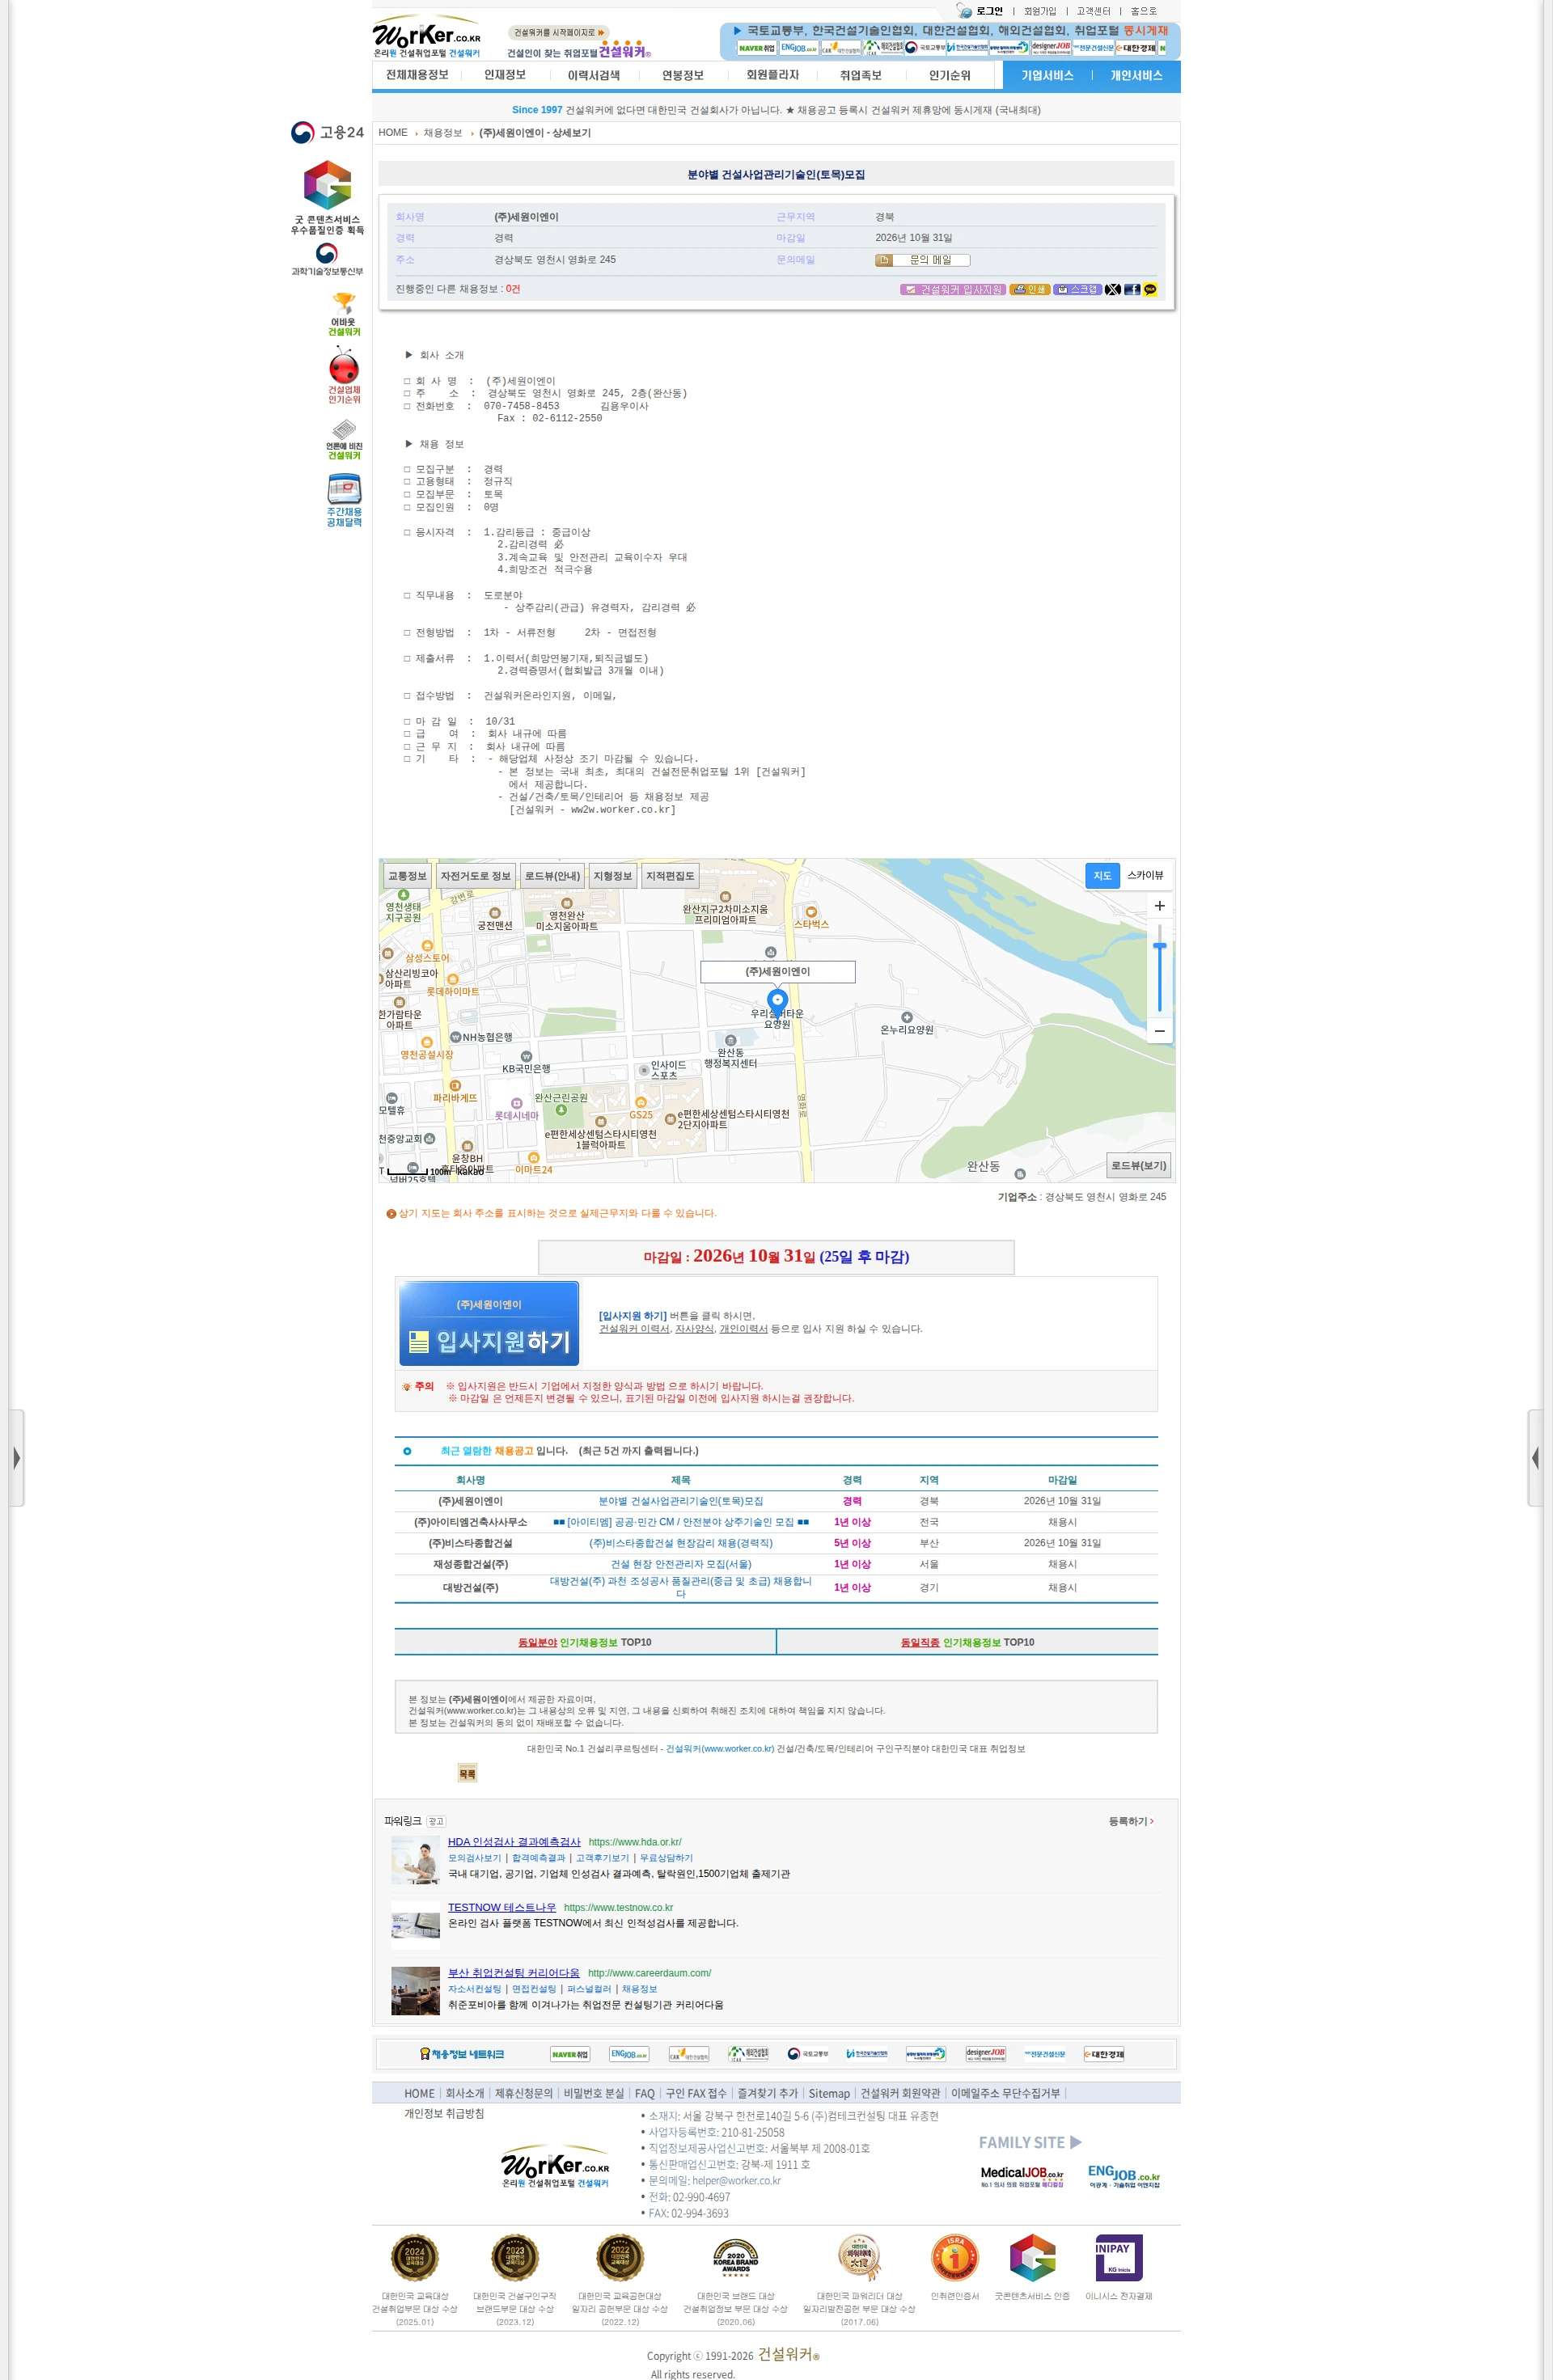Open the HDA 인성검사 ad thumbnail
This screenshot has height=2380, width=1553.
tap(415, 1860)
